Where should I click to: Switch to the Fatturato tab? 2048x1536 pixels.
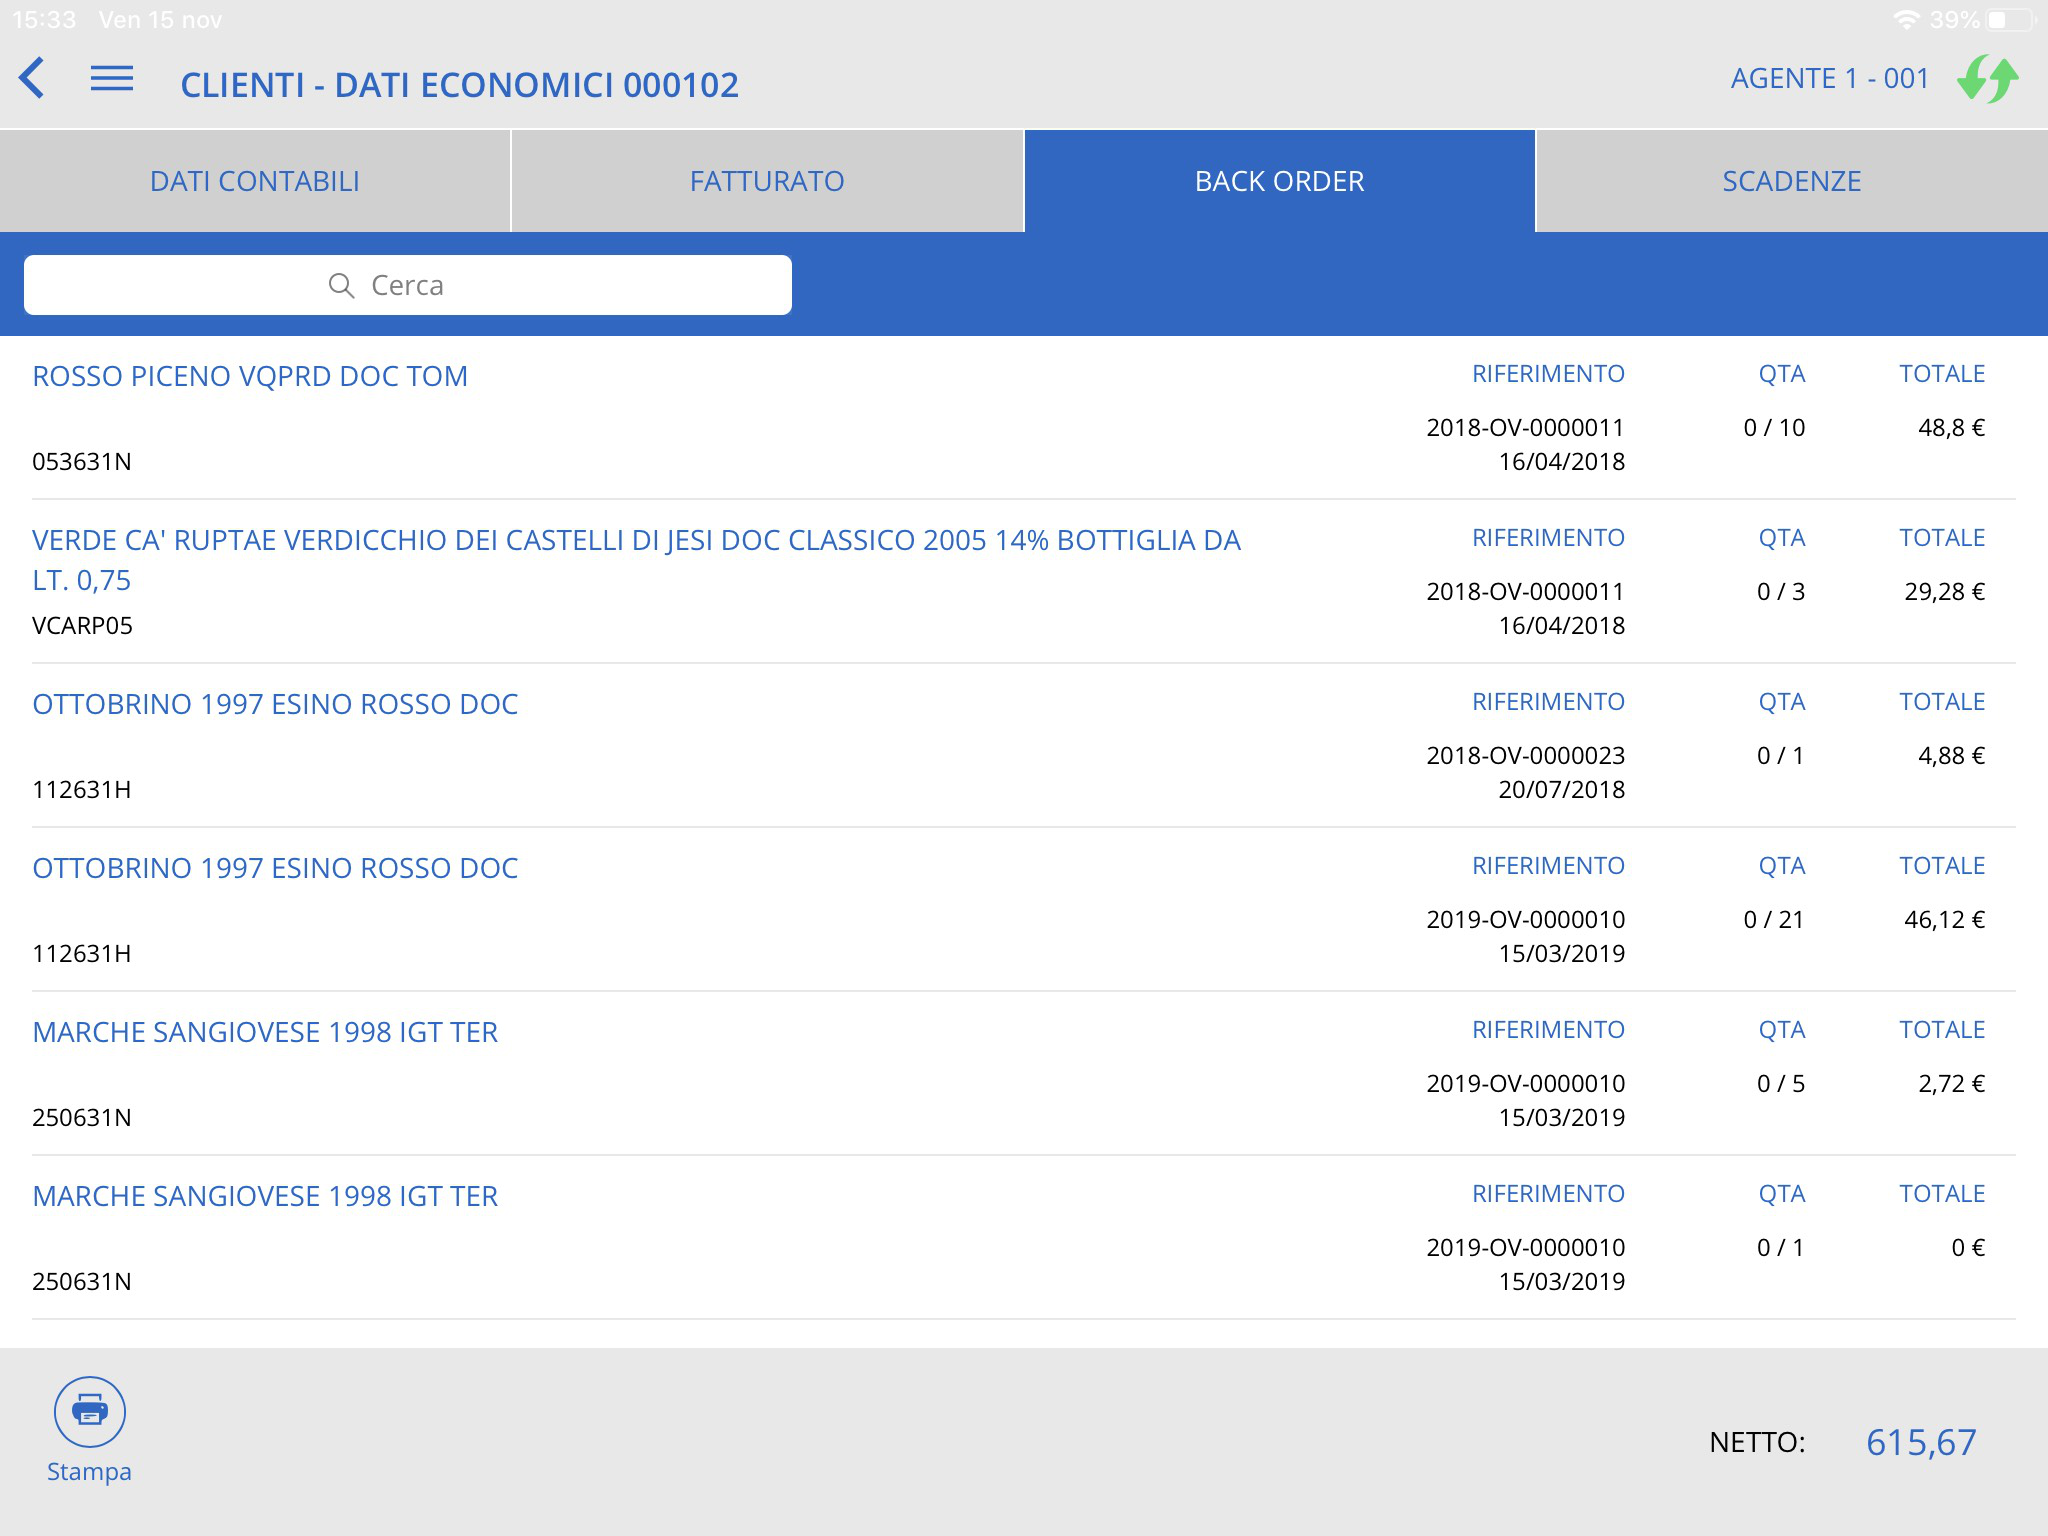[767, 181]
